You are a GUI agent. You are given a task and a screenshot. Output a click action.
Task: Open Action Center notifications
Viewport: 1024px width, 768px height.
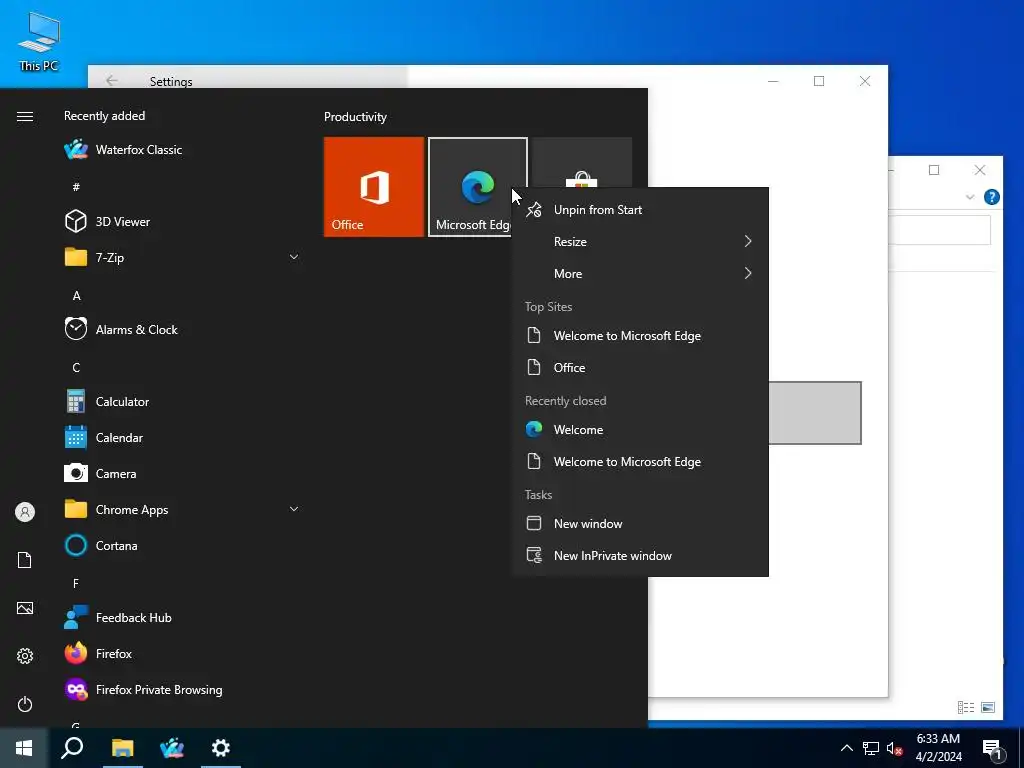pos(993,749)
